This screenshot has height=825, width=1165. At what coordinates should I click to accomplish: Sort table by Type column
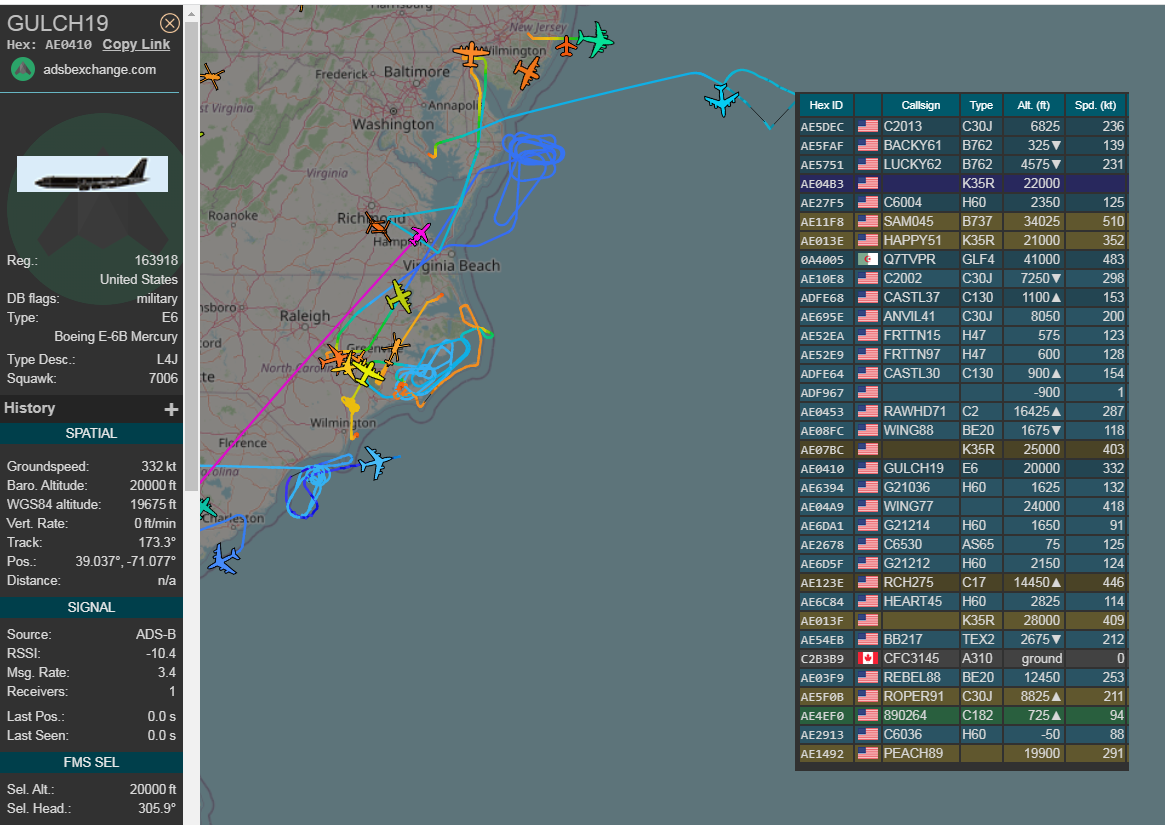click(x=981, y=106)
